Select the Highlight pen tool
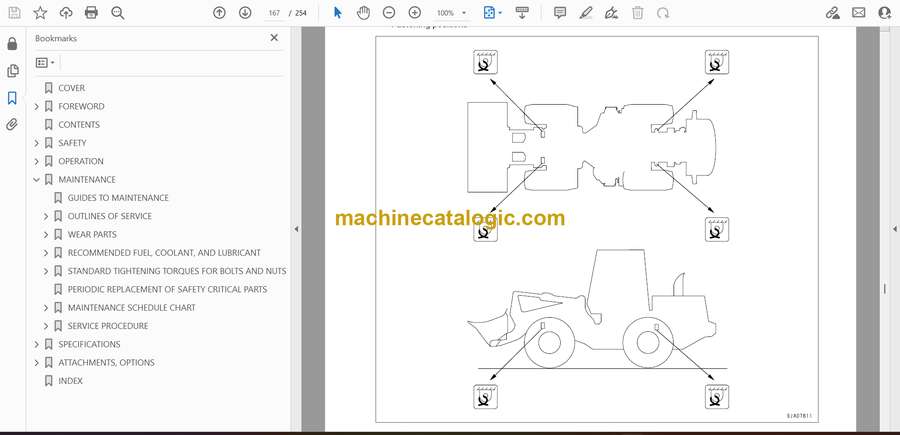This screenshot has height=435, width=900. pyautogui.click(x=586, y=13)
